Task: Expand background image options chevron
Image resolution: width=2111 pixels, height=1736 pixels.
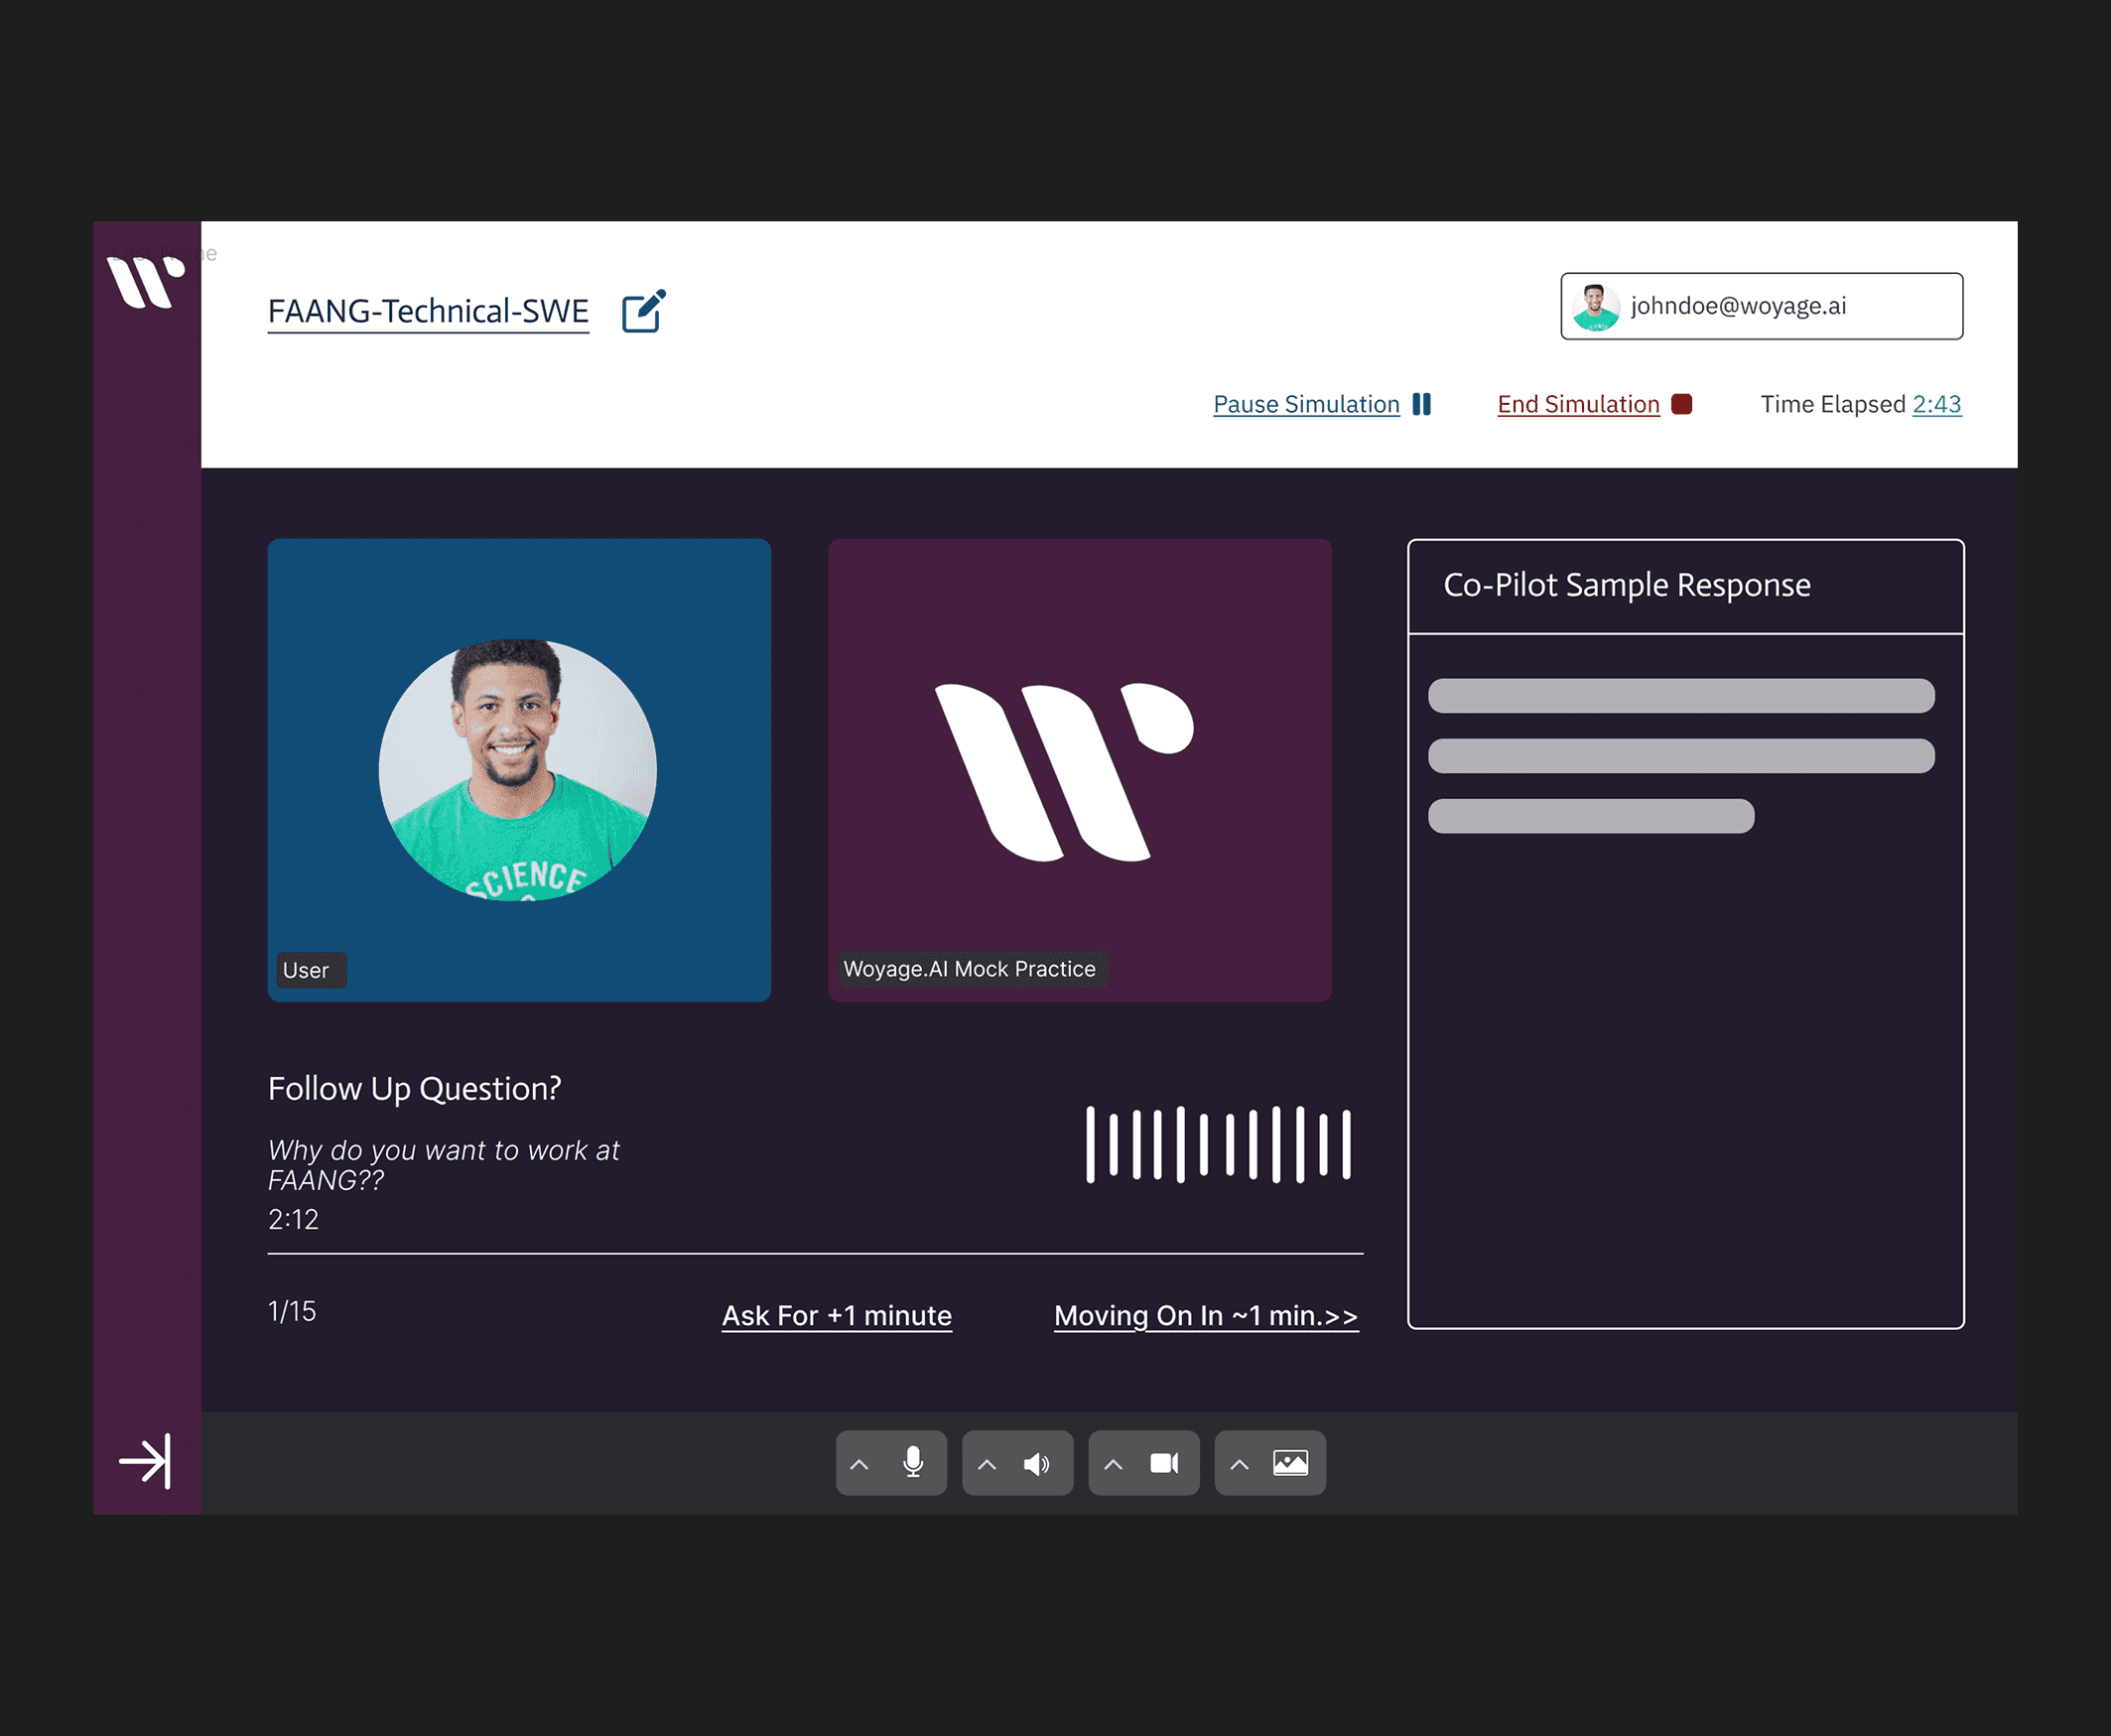Action: pyautogui.click(x=1239, y=1464)
